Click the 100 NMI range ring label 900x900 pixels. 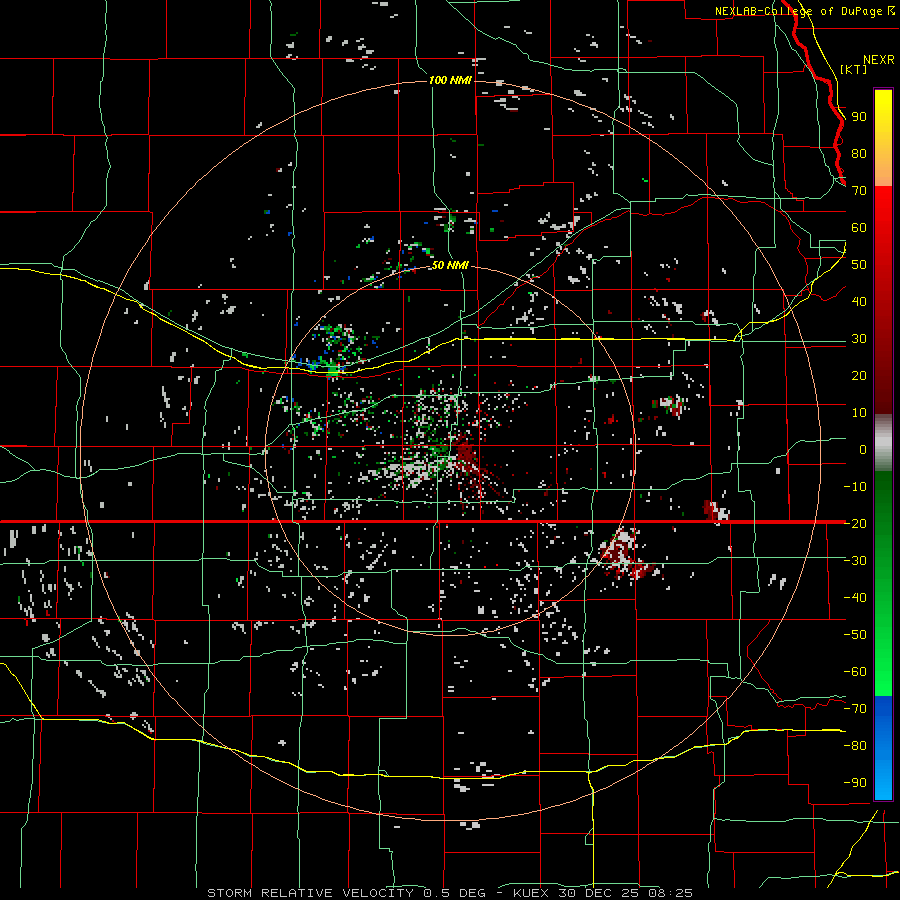(x=450, y=80)
